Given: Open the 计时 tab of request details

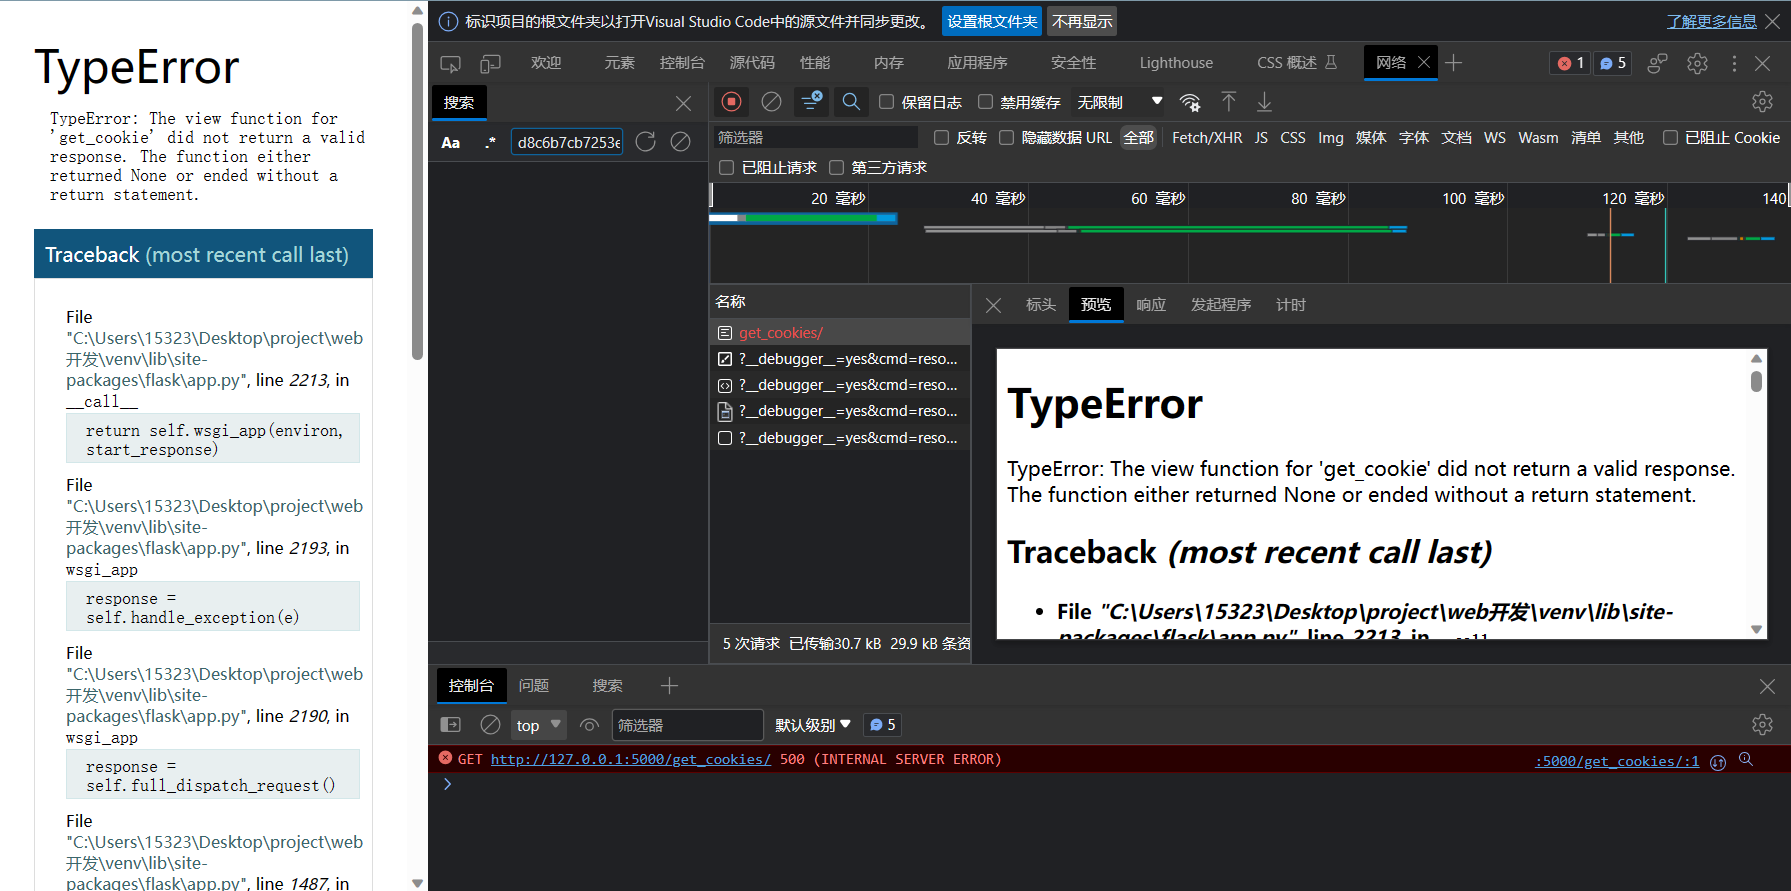Looking at the screenshot, I should pyautogui.click(x=1291, y=305).
